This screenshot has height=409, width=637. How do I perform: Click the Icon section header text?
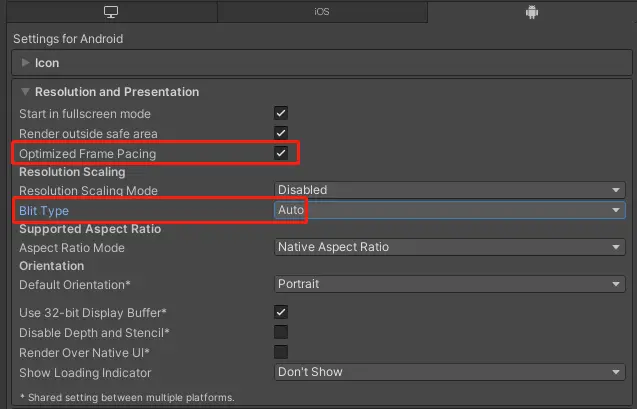(47, 63)
